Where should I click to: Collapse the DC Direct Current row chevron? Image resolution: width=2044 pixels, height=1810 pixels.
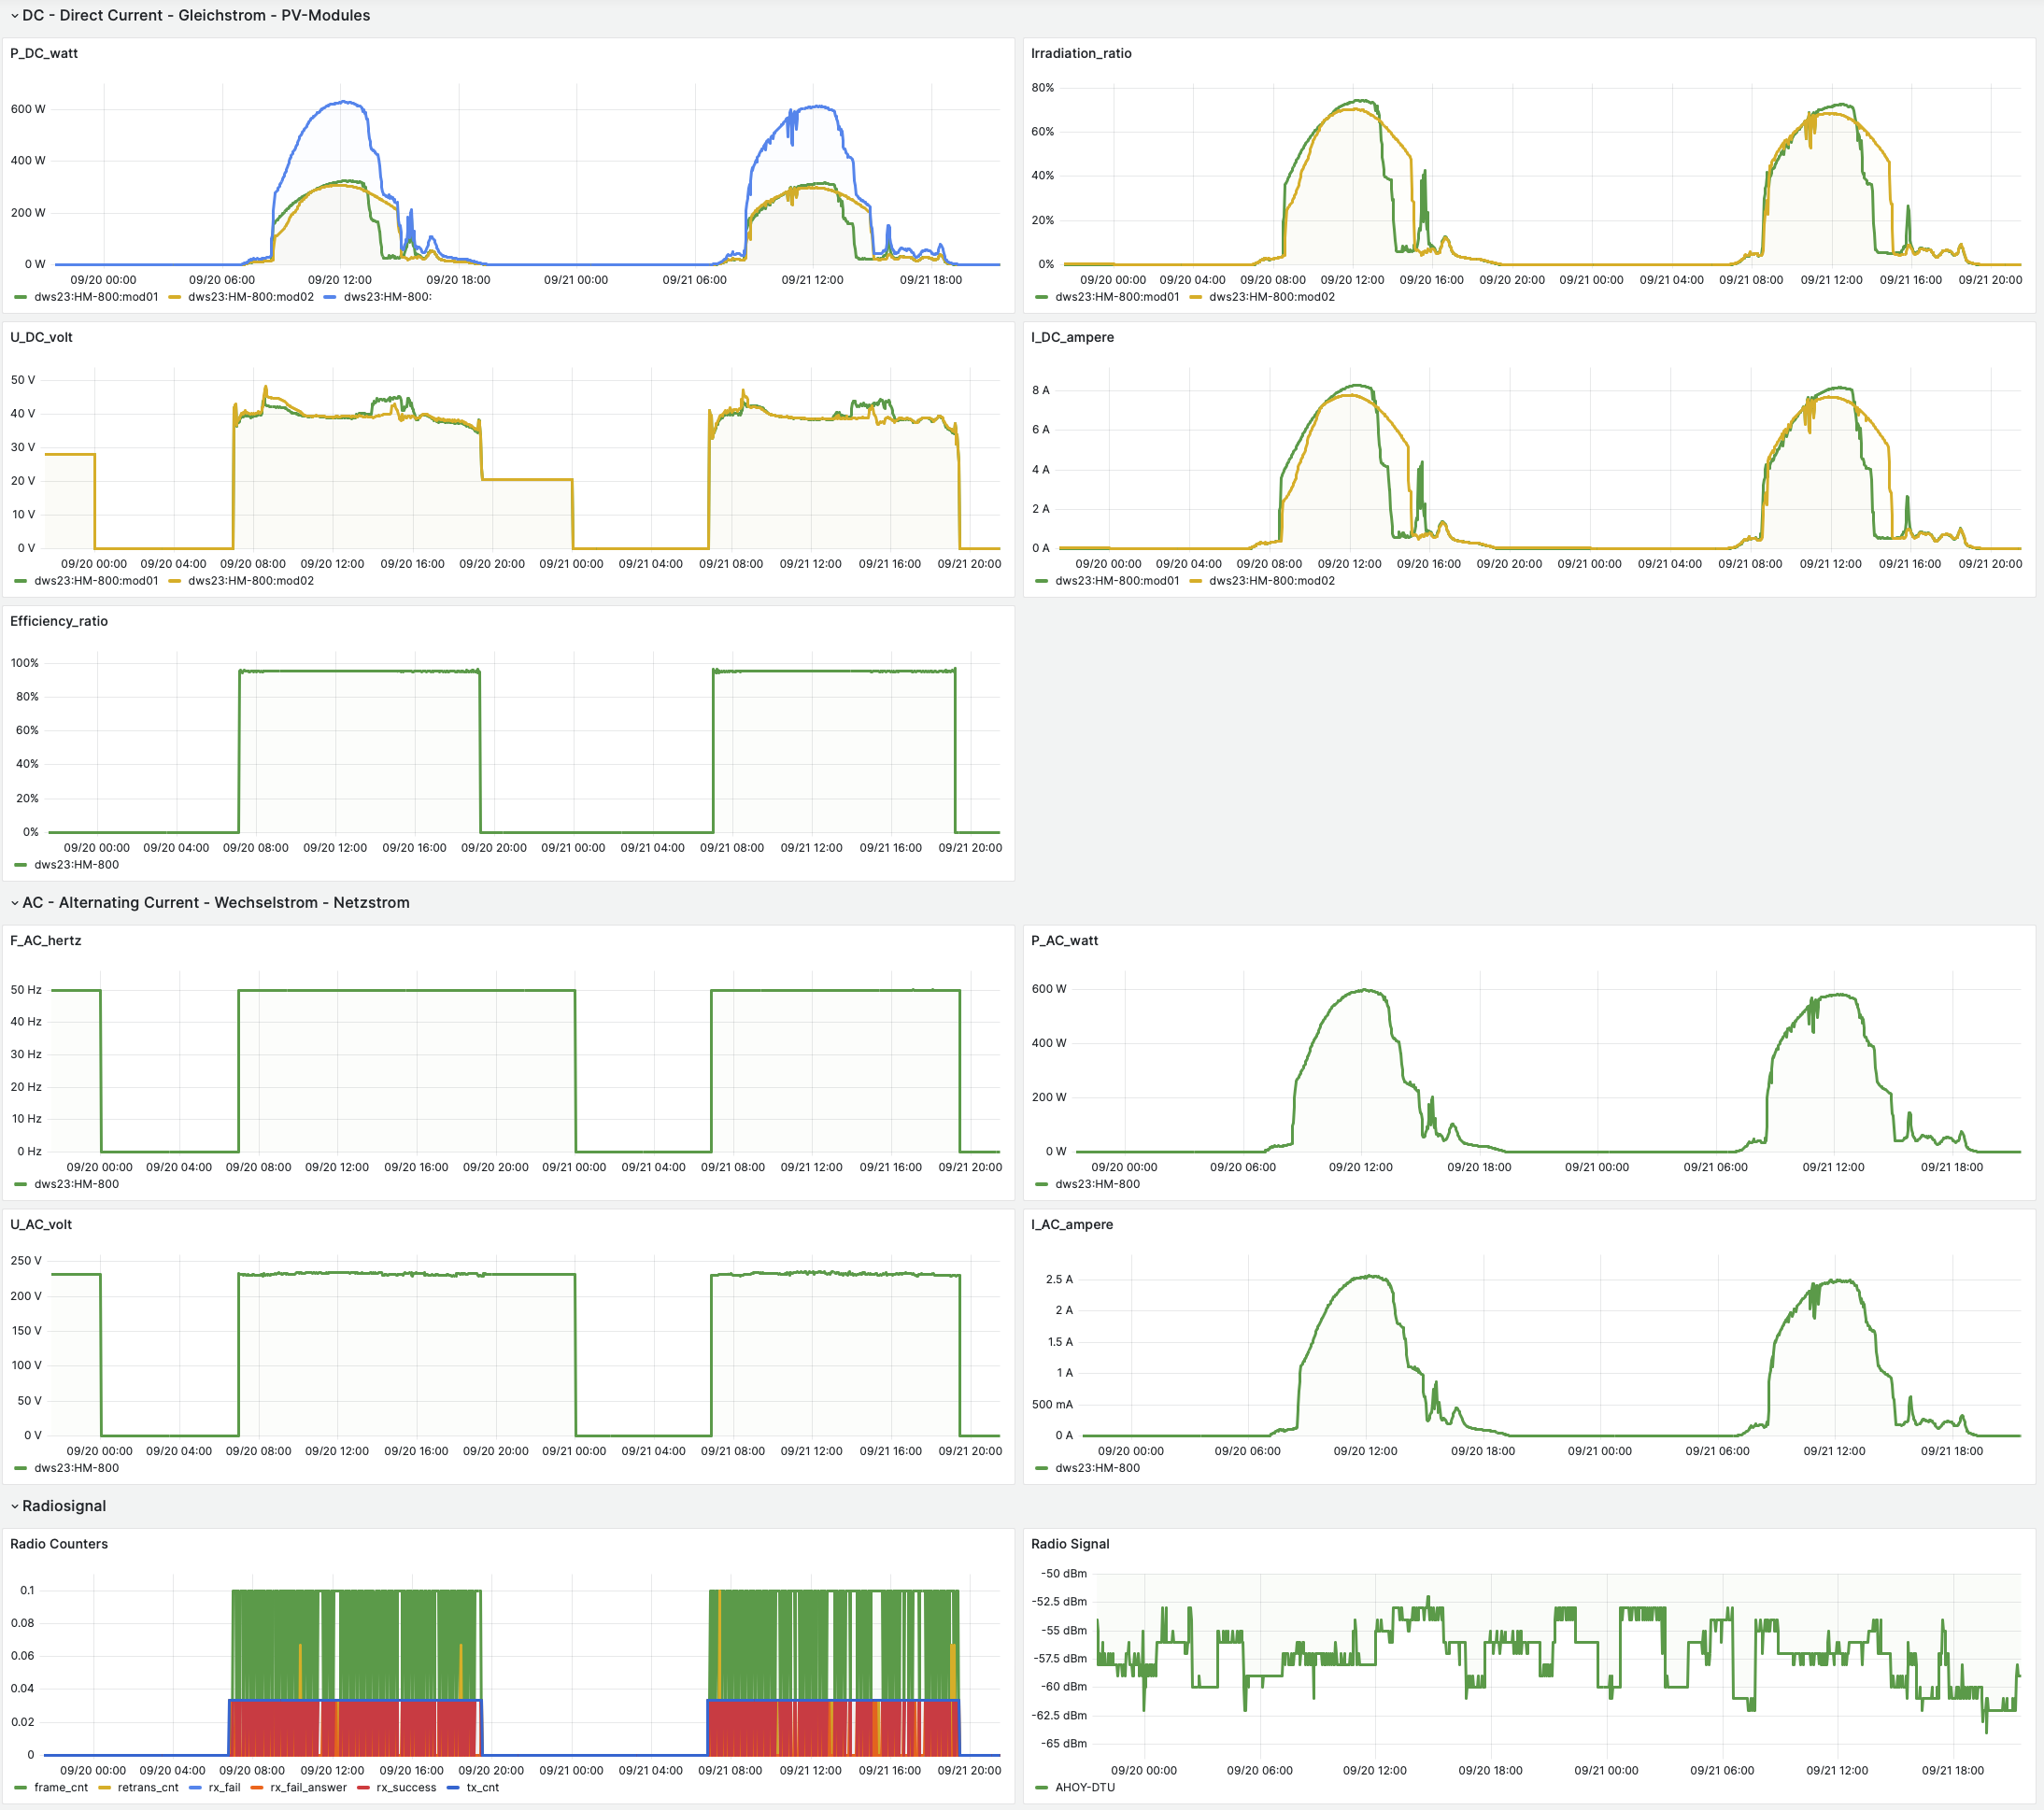tap(14, 16)
